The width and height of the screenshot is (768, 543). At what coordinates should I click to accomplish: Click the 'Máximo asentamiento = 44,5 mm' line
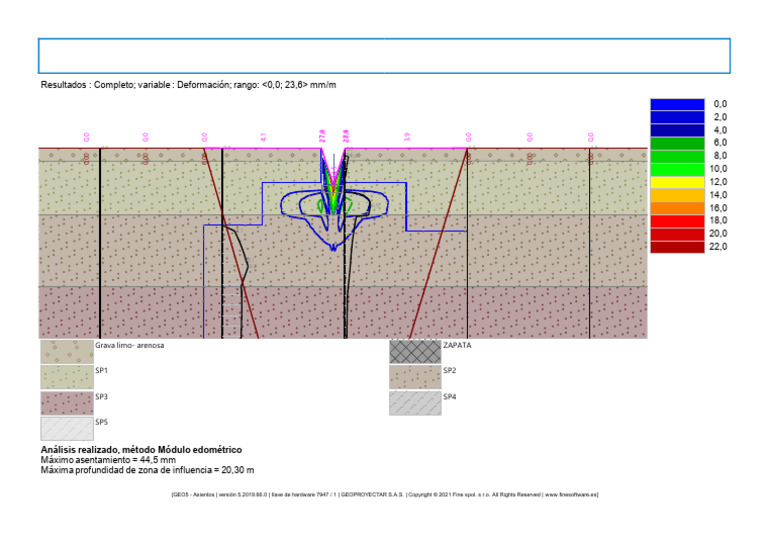pyautogui.click(x=108, y=460)
